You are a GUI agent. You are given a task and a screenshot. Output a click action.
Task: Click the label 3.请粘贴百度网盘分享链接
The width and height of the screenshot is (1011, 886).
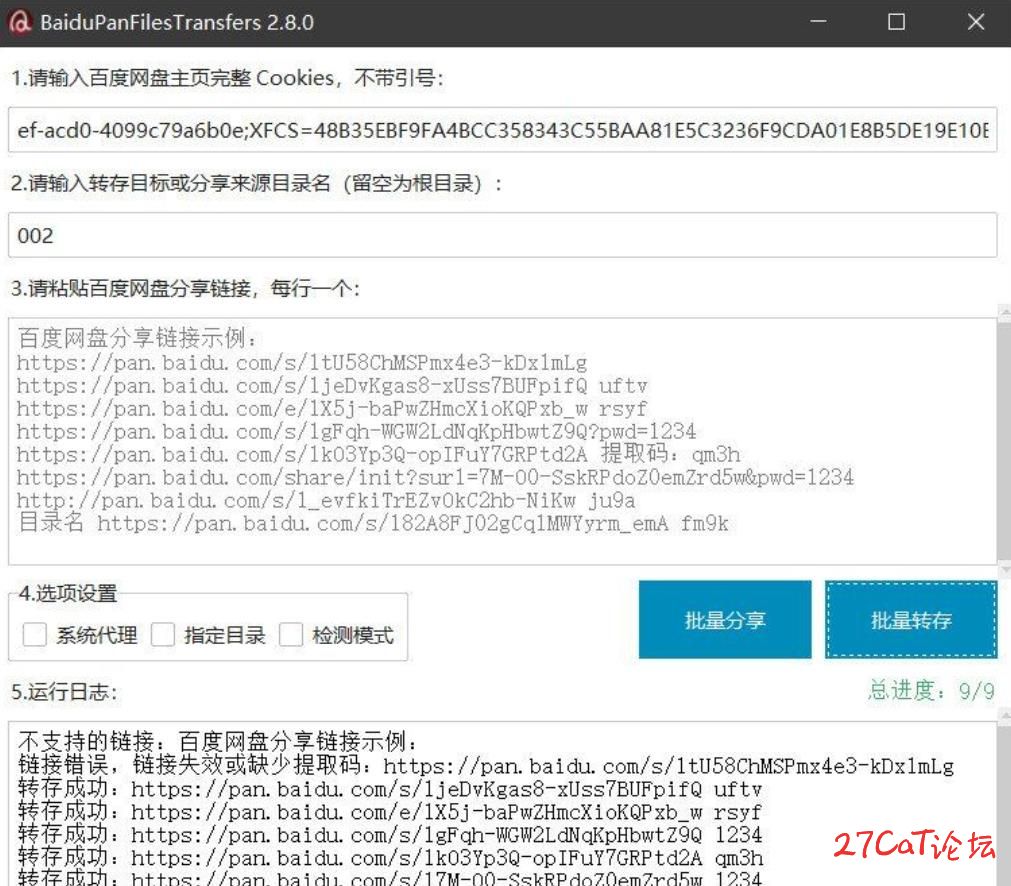pos(186,288)
